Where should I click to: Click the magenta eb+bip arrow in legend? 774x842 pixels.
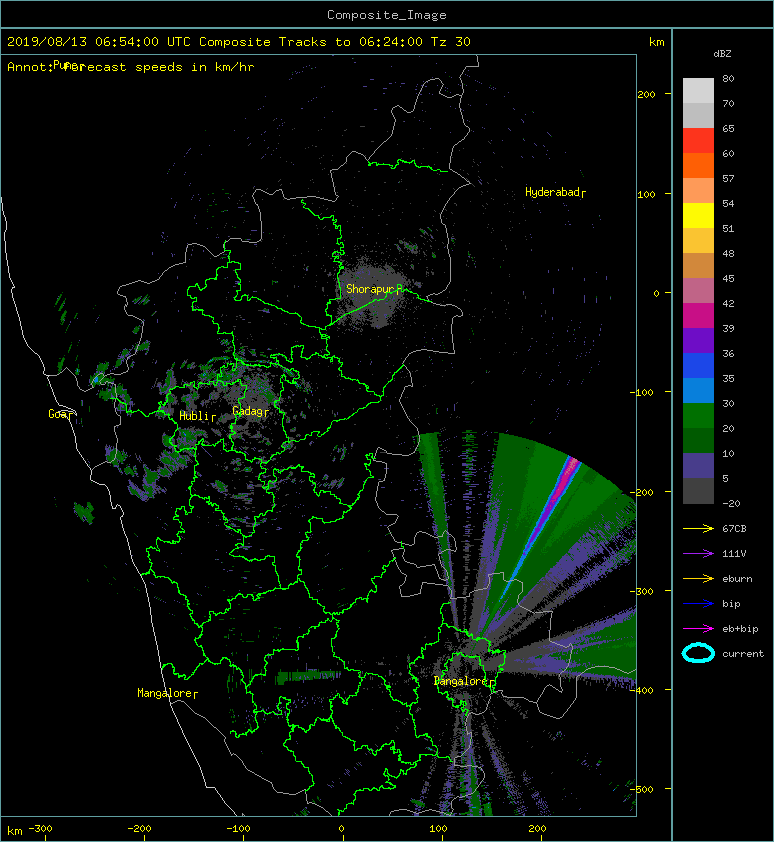pos(698,628)
